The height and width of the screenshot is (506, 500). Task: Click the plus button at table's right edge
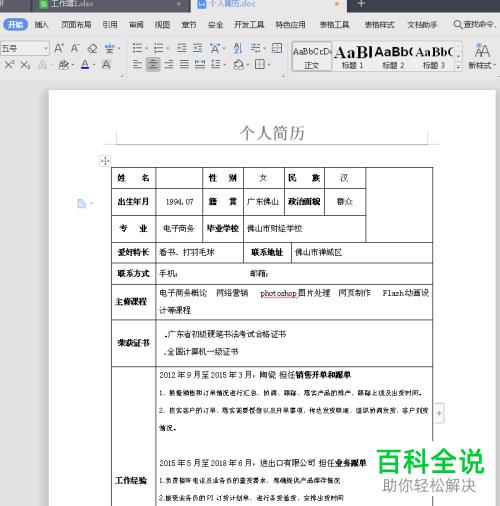(x=439, y=413)
